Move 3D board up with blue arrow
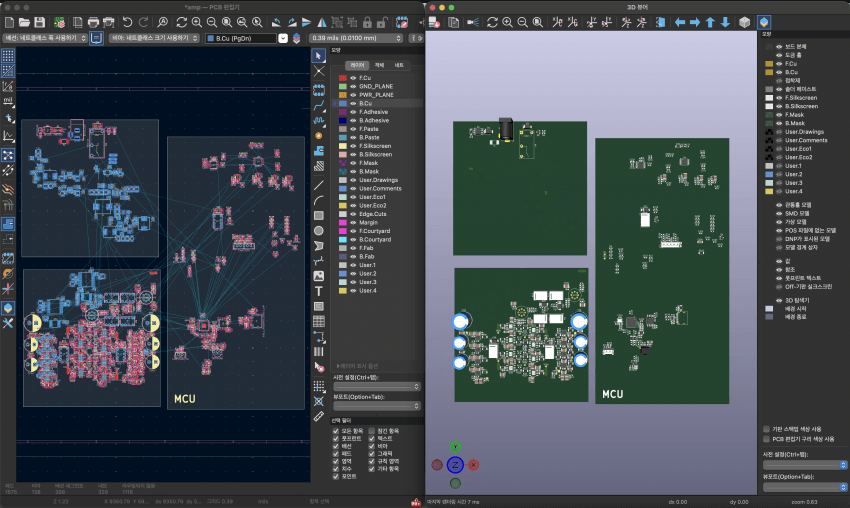Viewport: 850px width, 508px height. 710,22
